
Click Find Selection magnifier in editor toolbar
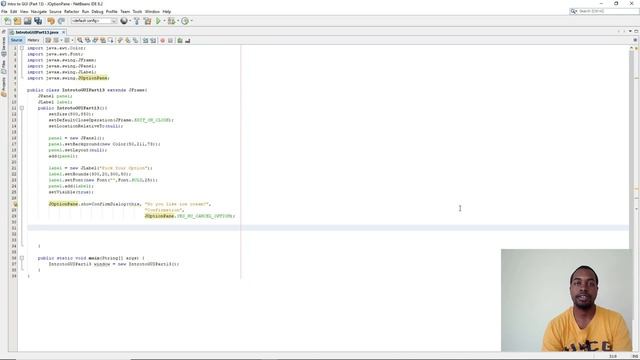pyautogui.click(x=80, y=40)
